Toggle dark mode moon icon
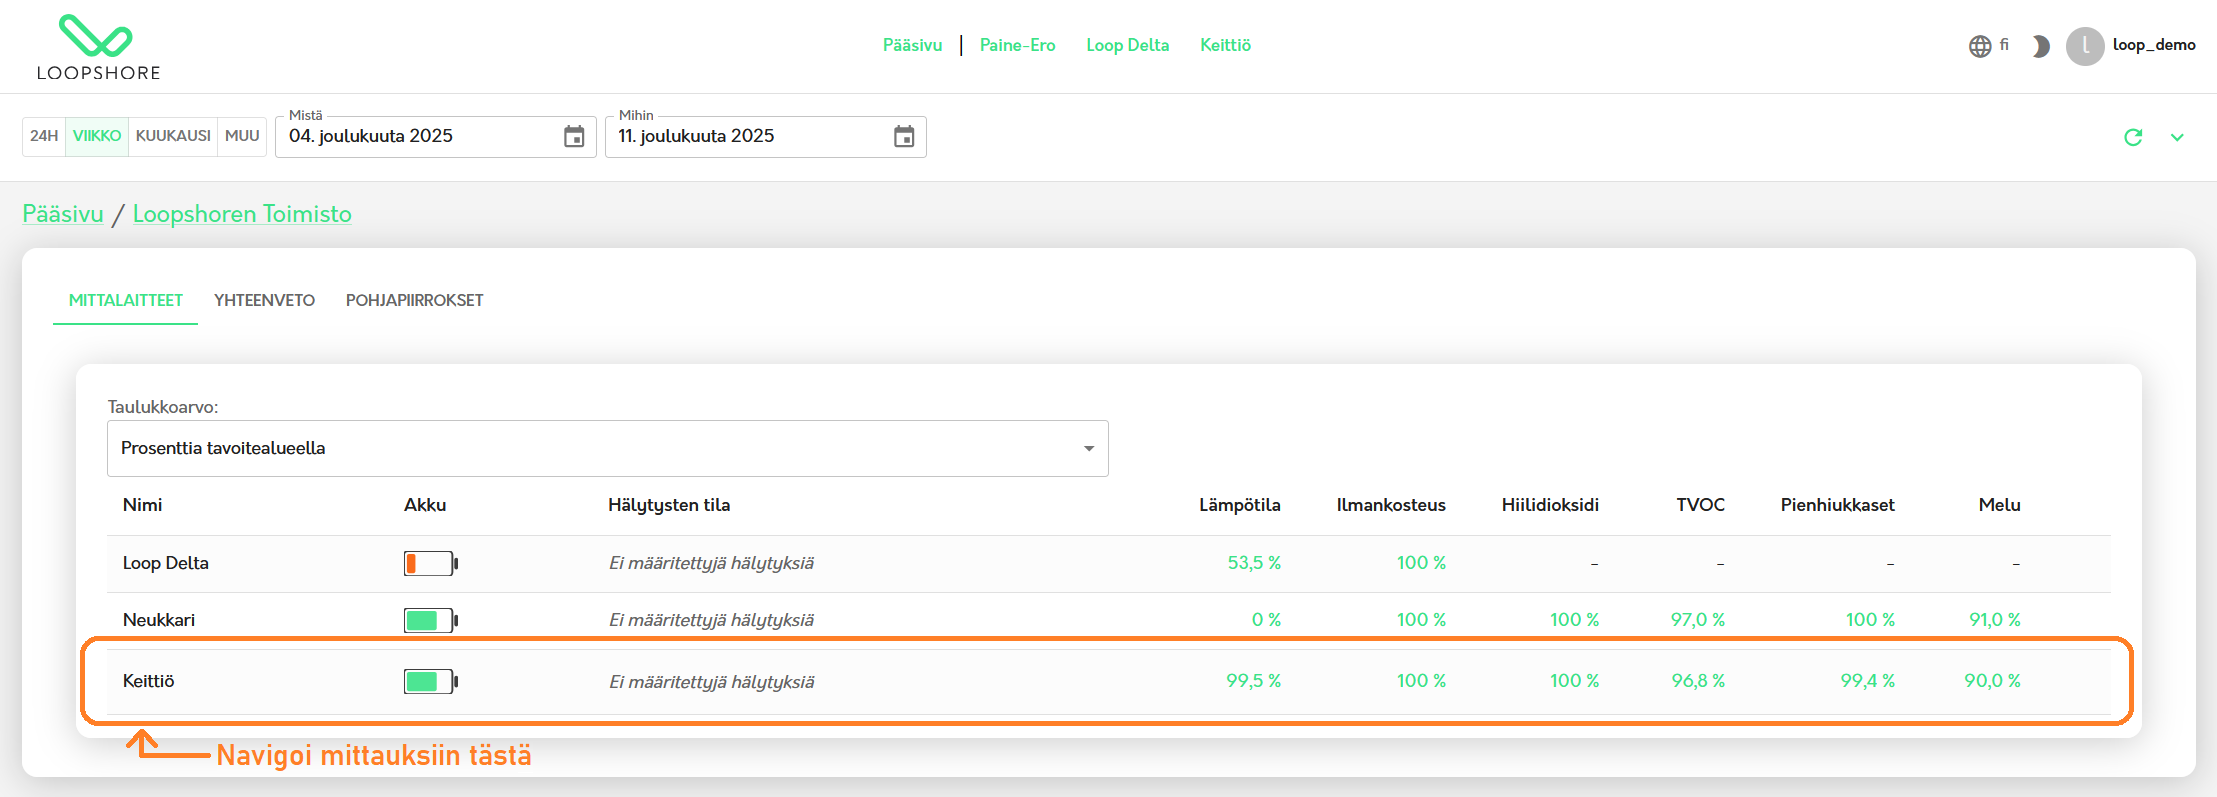This screenshot has height=797, width=2217. coord(2040,46)
